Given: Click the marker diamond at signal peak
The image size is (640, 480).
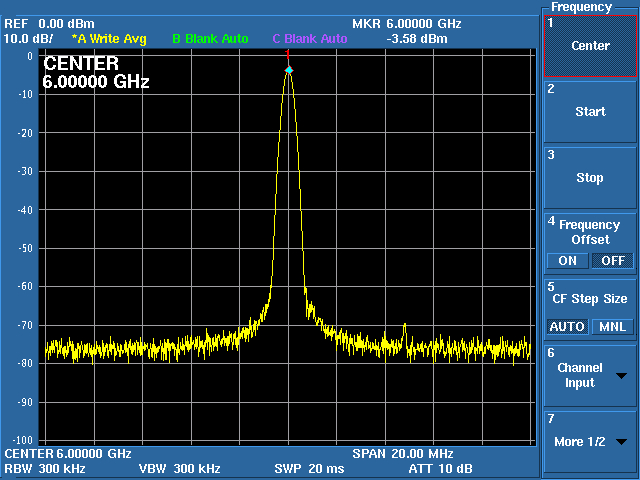Looking at the screenshot, I should point(289,70).
